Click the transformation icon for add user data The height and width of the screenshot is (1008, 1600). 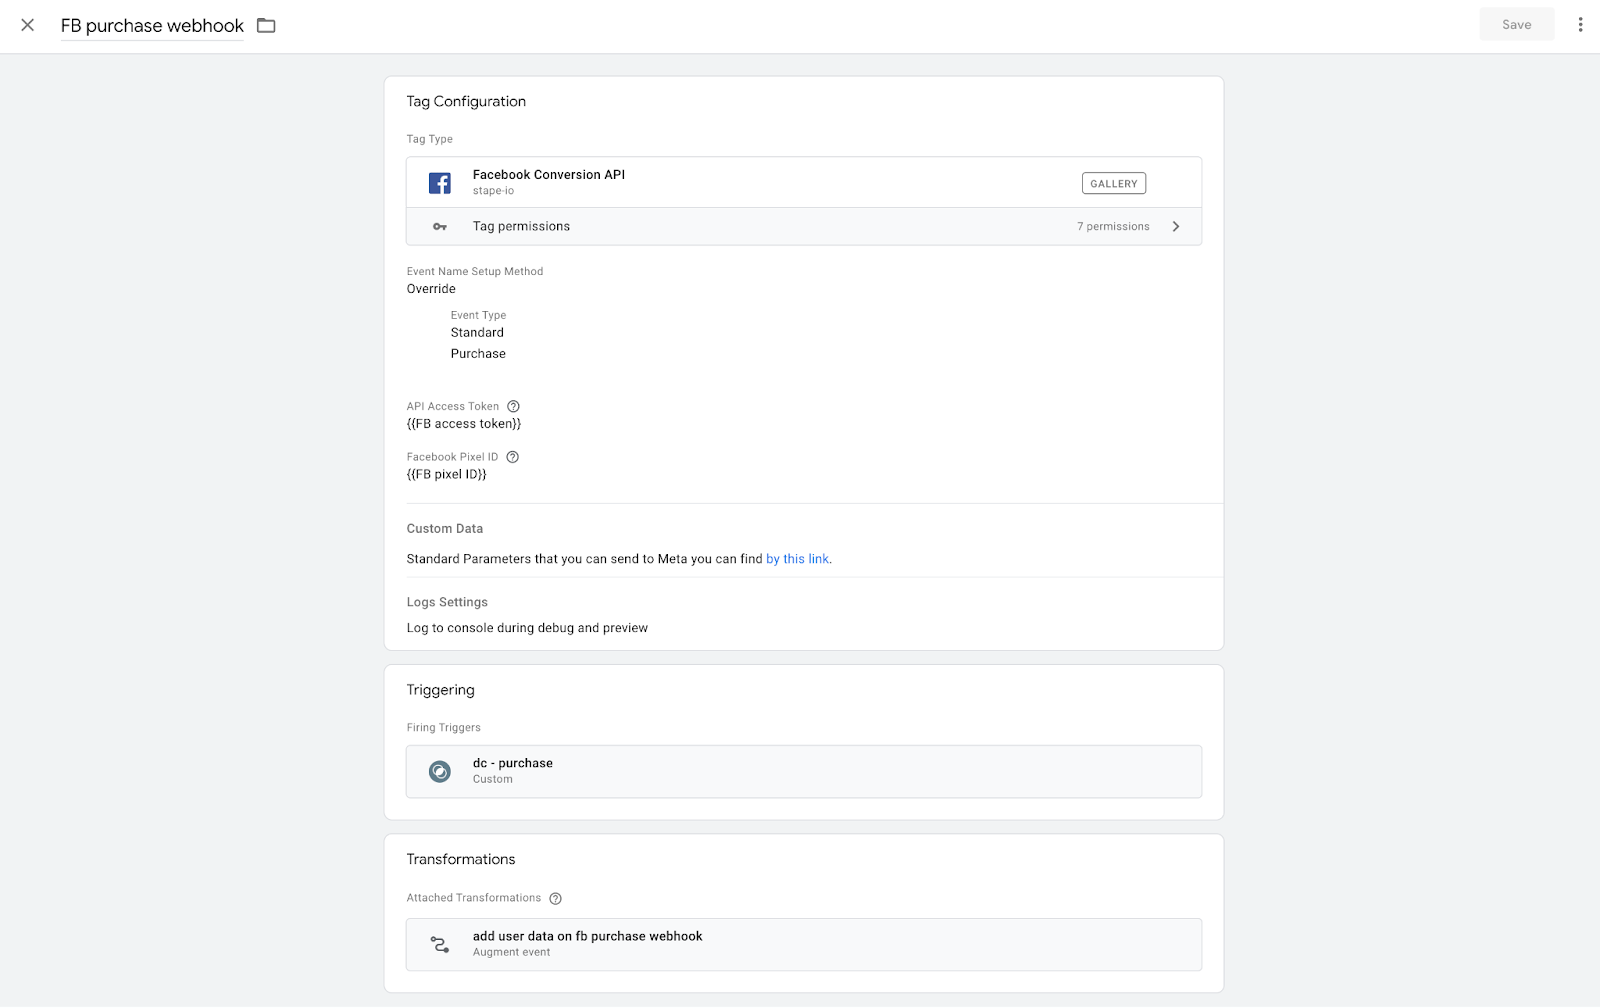(439, 944)
